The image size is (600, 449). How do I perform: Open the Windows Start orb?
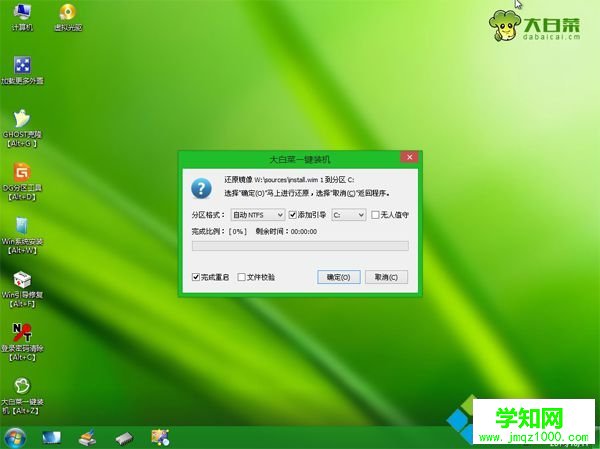point(15,438)
